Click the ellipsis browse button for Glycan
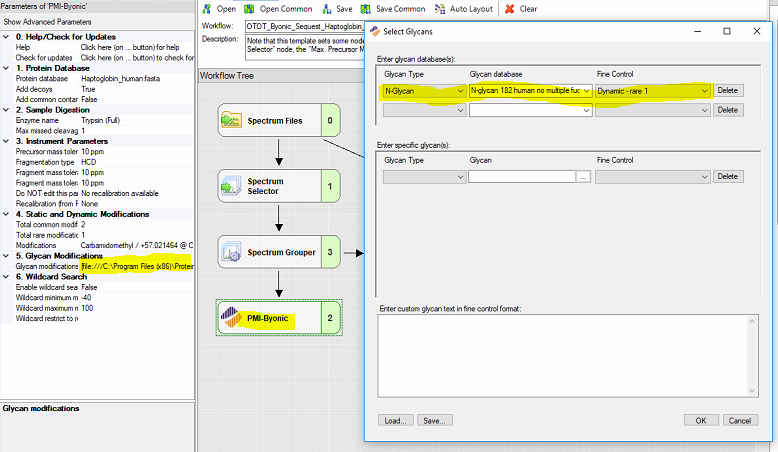The height and width of the screenshot is (452, 778). click(x=583, y=177)
